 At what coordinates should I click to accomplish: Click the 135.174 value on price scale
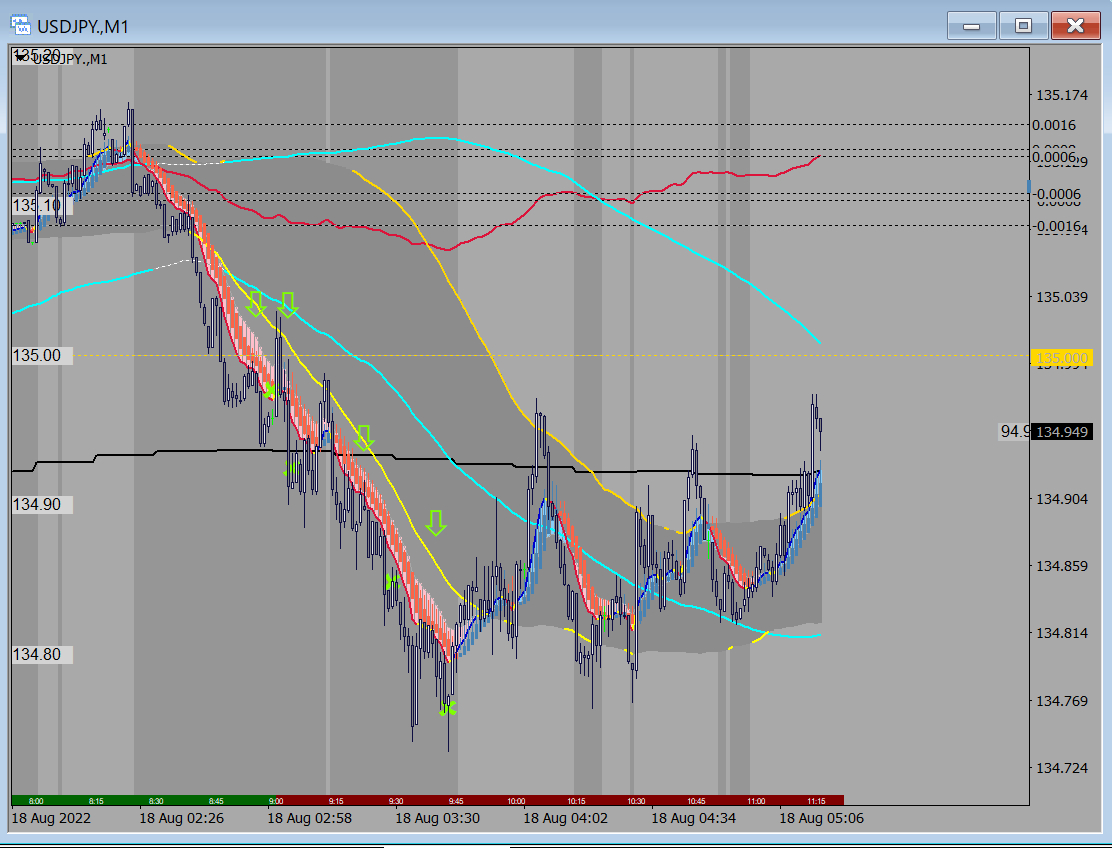tap(1061, 96)
